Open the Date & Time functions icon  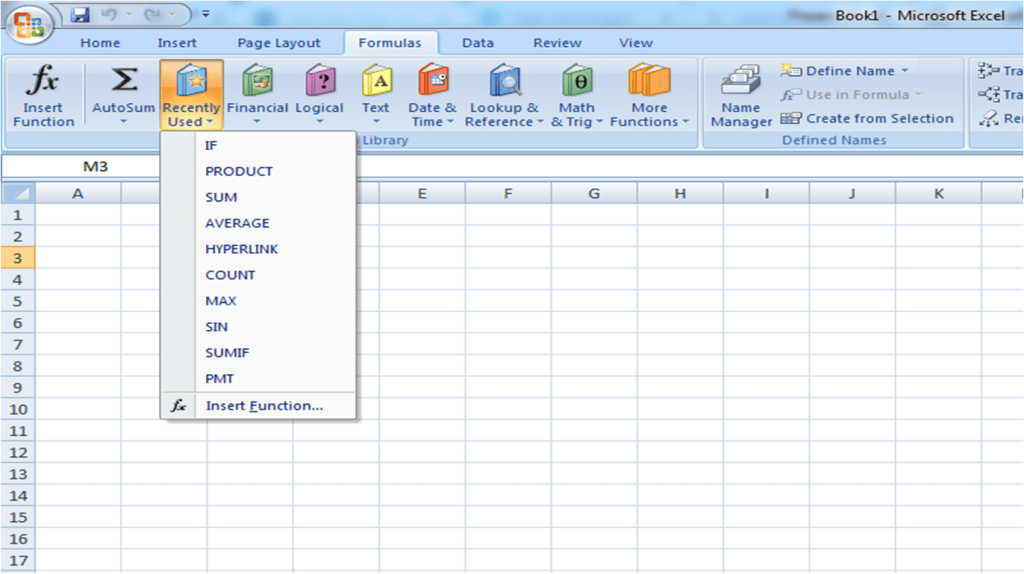tap(432, 80)
